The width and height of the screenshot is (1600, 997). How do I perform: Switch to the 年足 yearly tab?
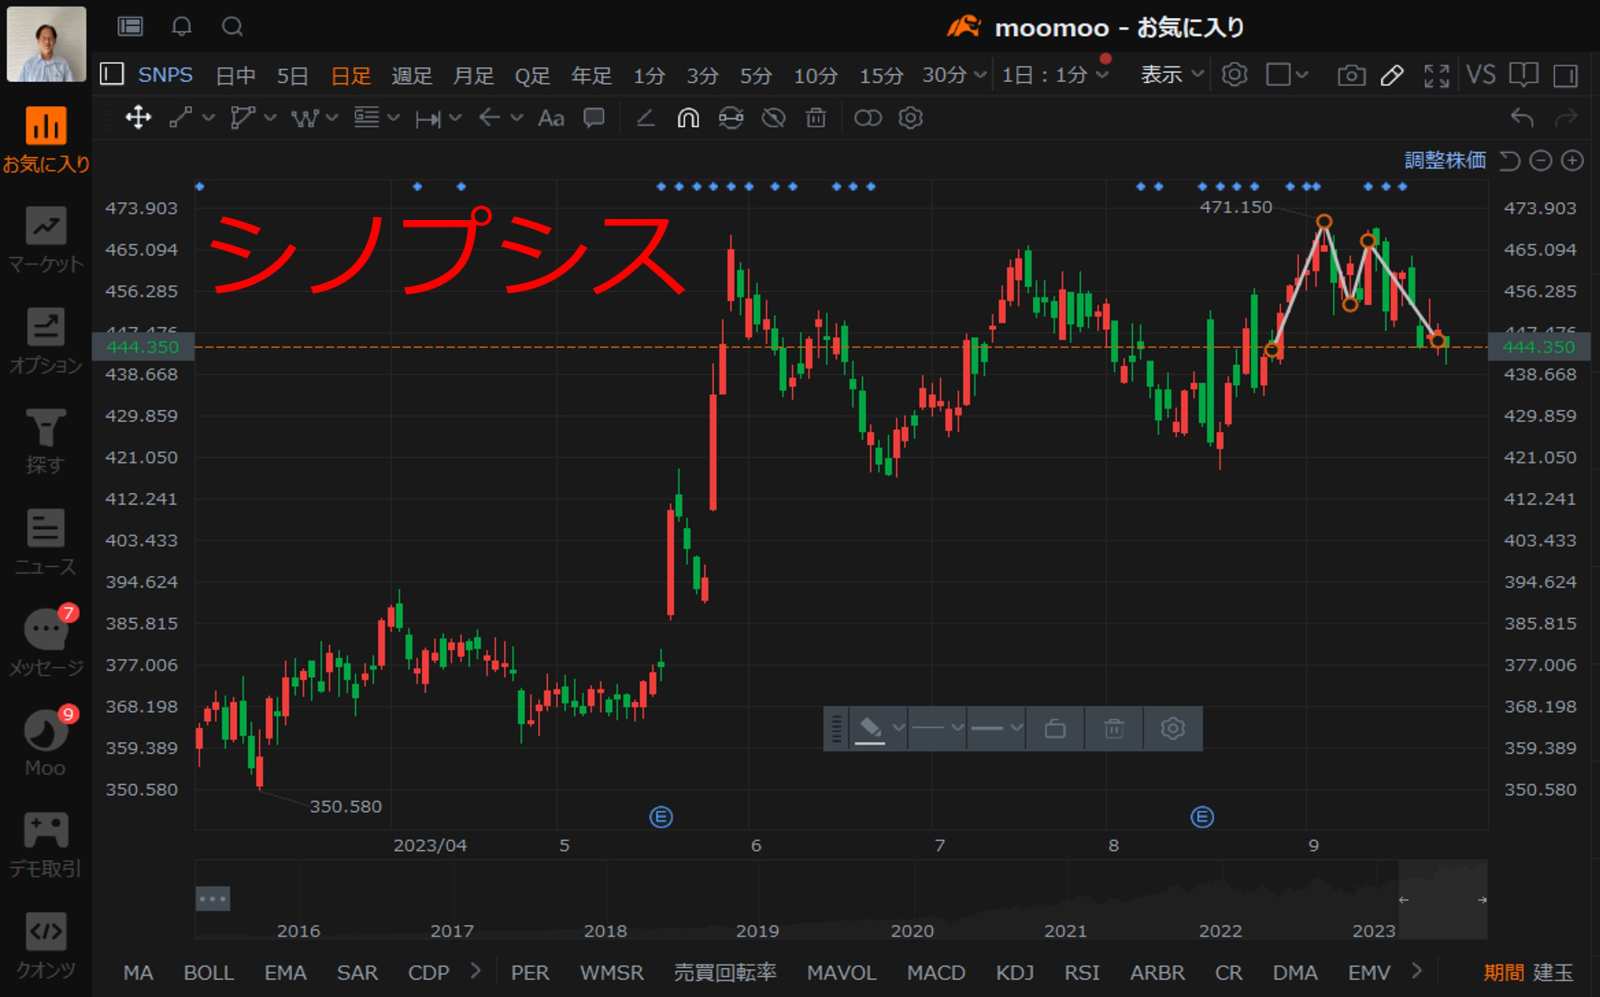[591, 76]
